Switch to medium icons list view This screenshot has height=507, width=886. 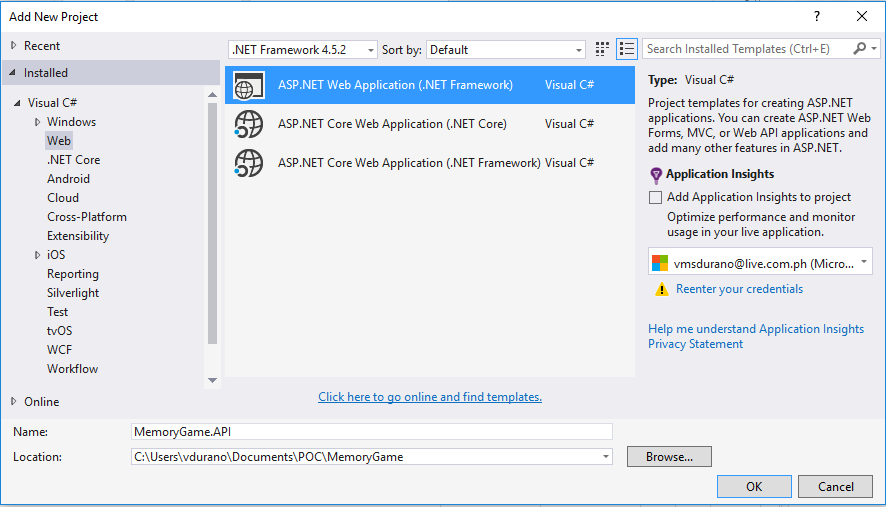(x=627, y=49)
